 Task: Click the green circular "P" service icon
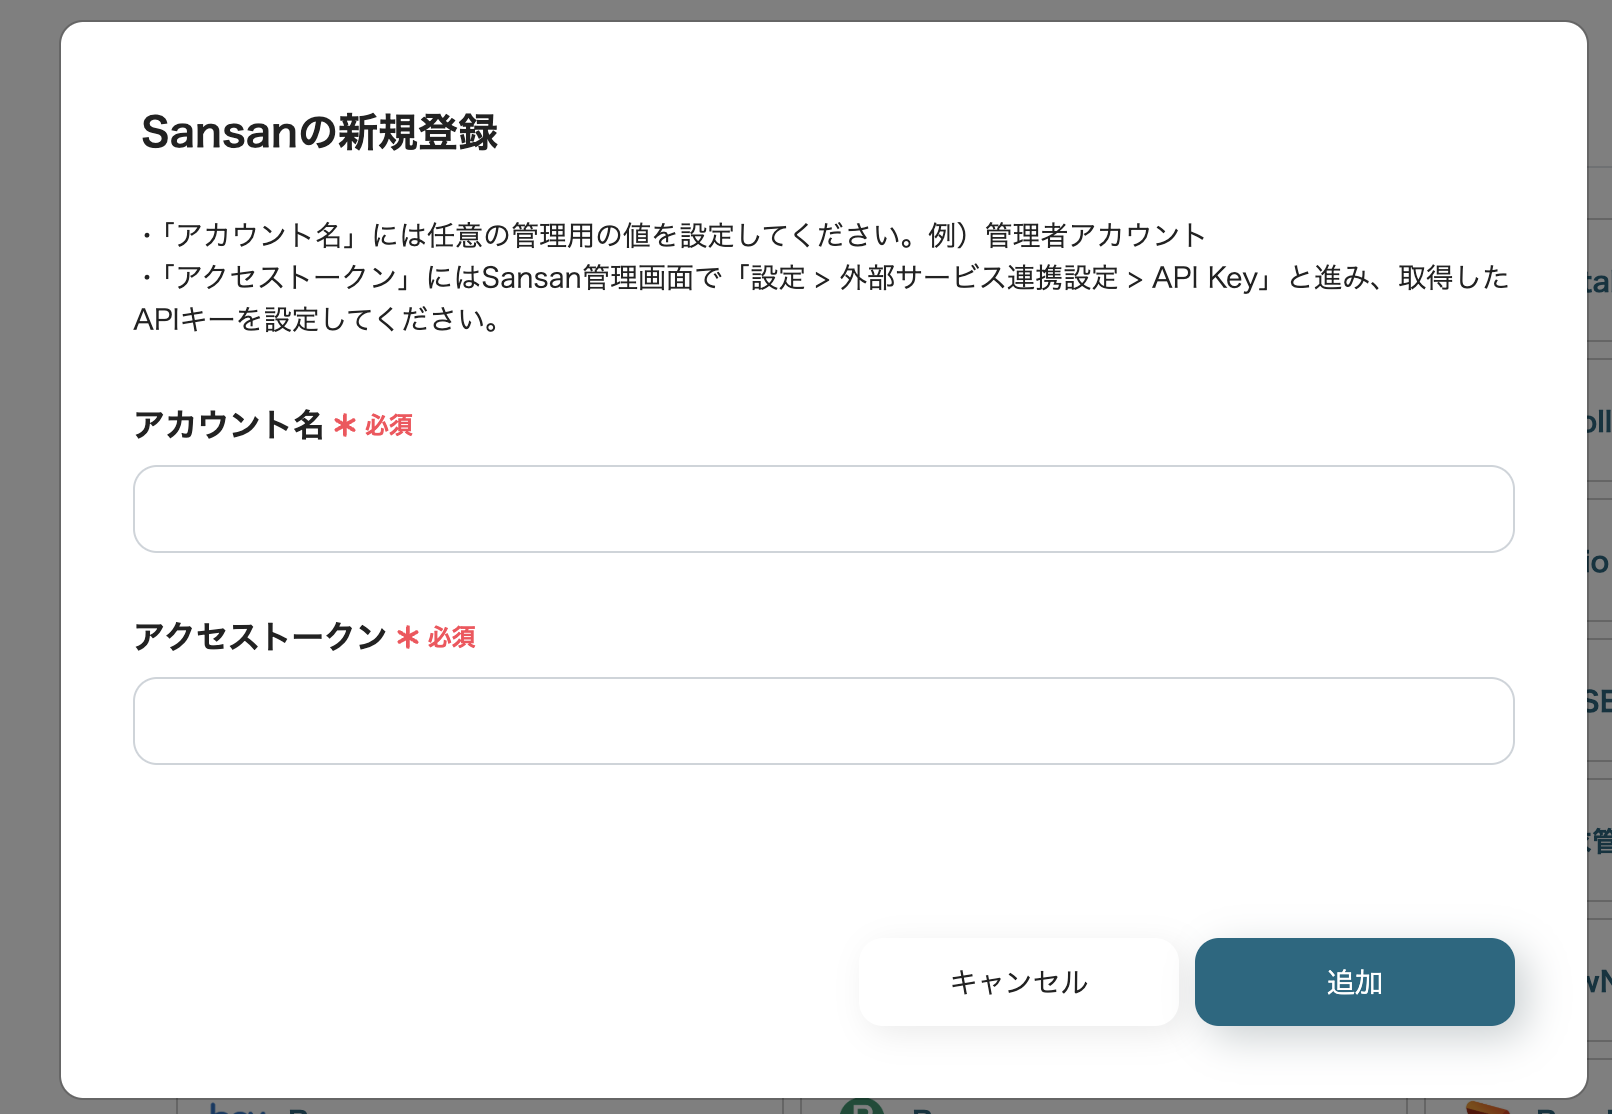point(862,1106)
